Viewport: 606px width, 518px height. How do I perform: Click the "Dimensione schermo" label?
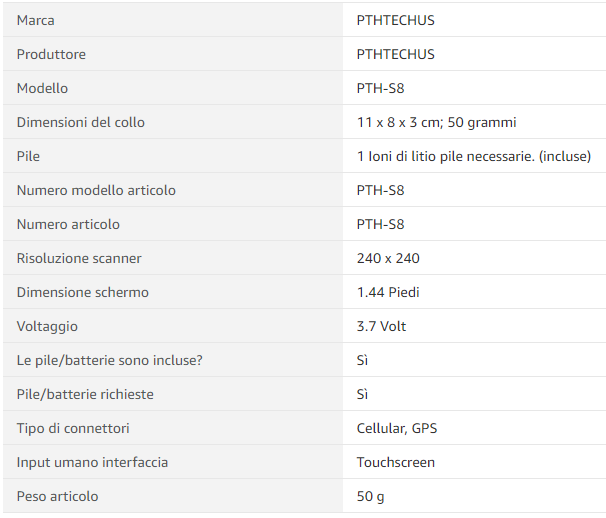click(83, 292)
